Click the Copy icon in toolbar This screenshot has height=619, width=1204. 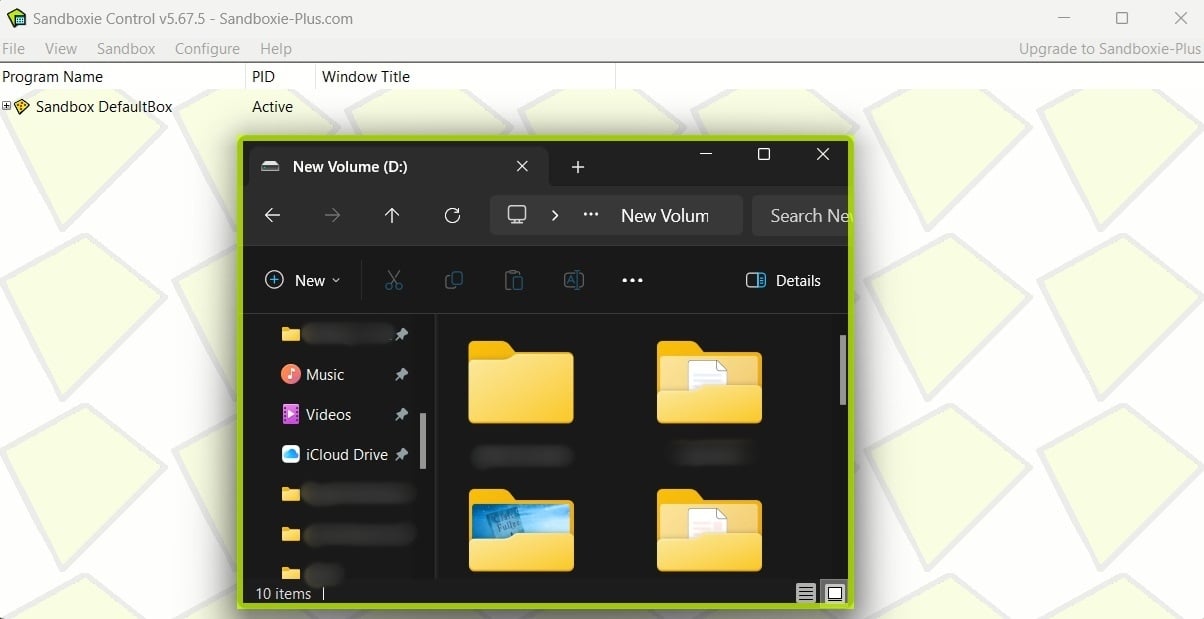[x=453, y=281]
